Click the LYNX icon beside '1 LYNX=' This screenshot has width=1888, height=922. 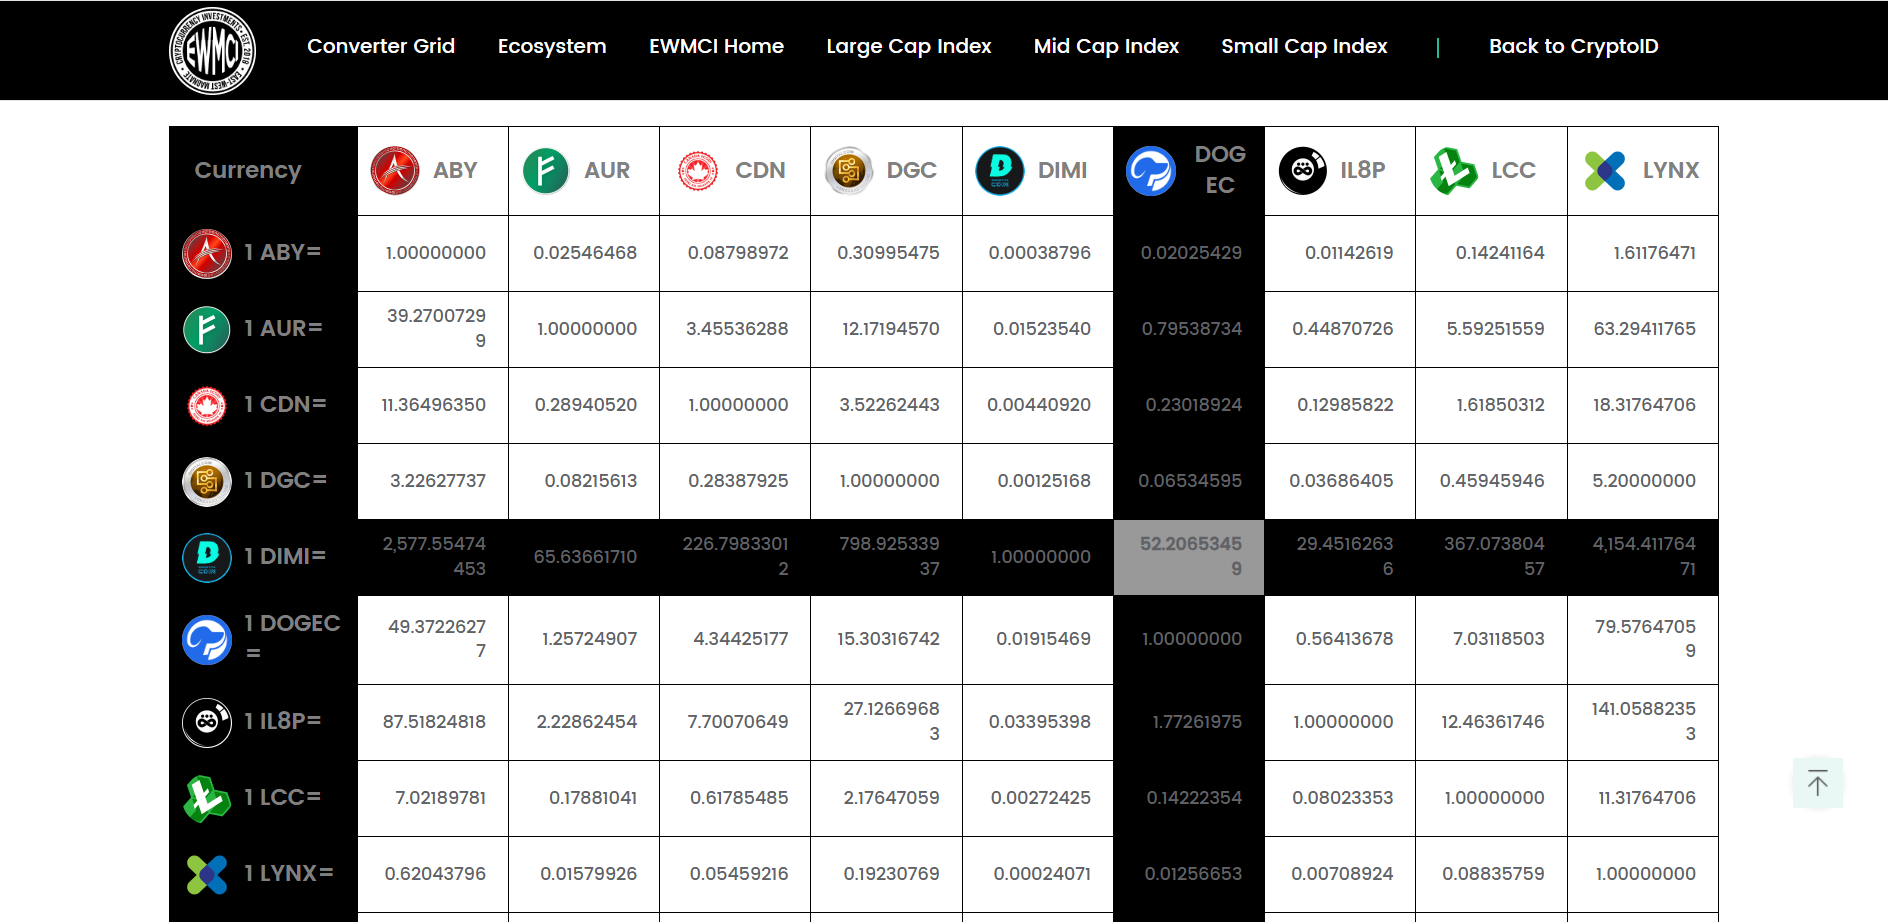(207, 874)
